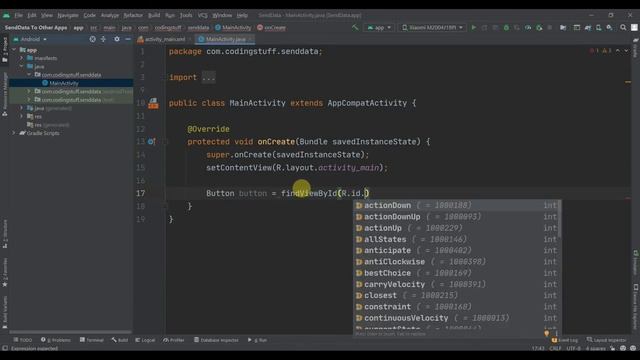
Task: Expand Gradle Scripts node
Action: pos(14,133)
